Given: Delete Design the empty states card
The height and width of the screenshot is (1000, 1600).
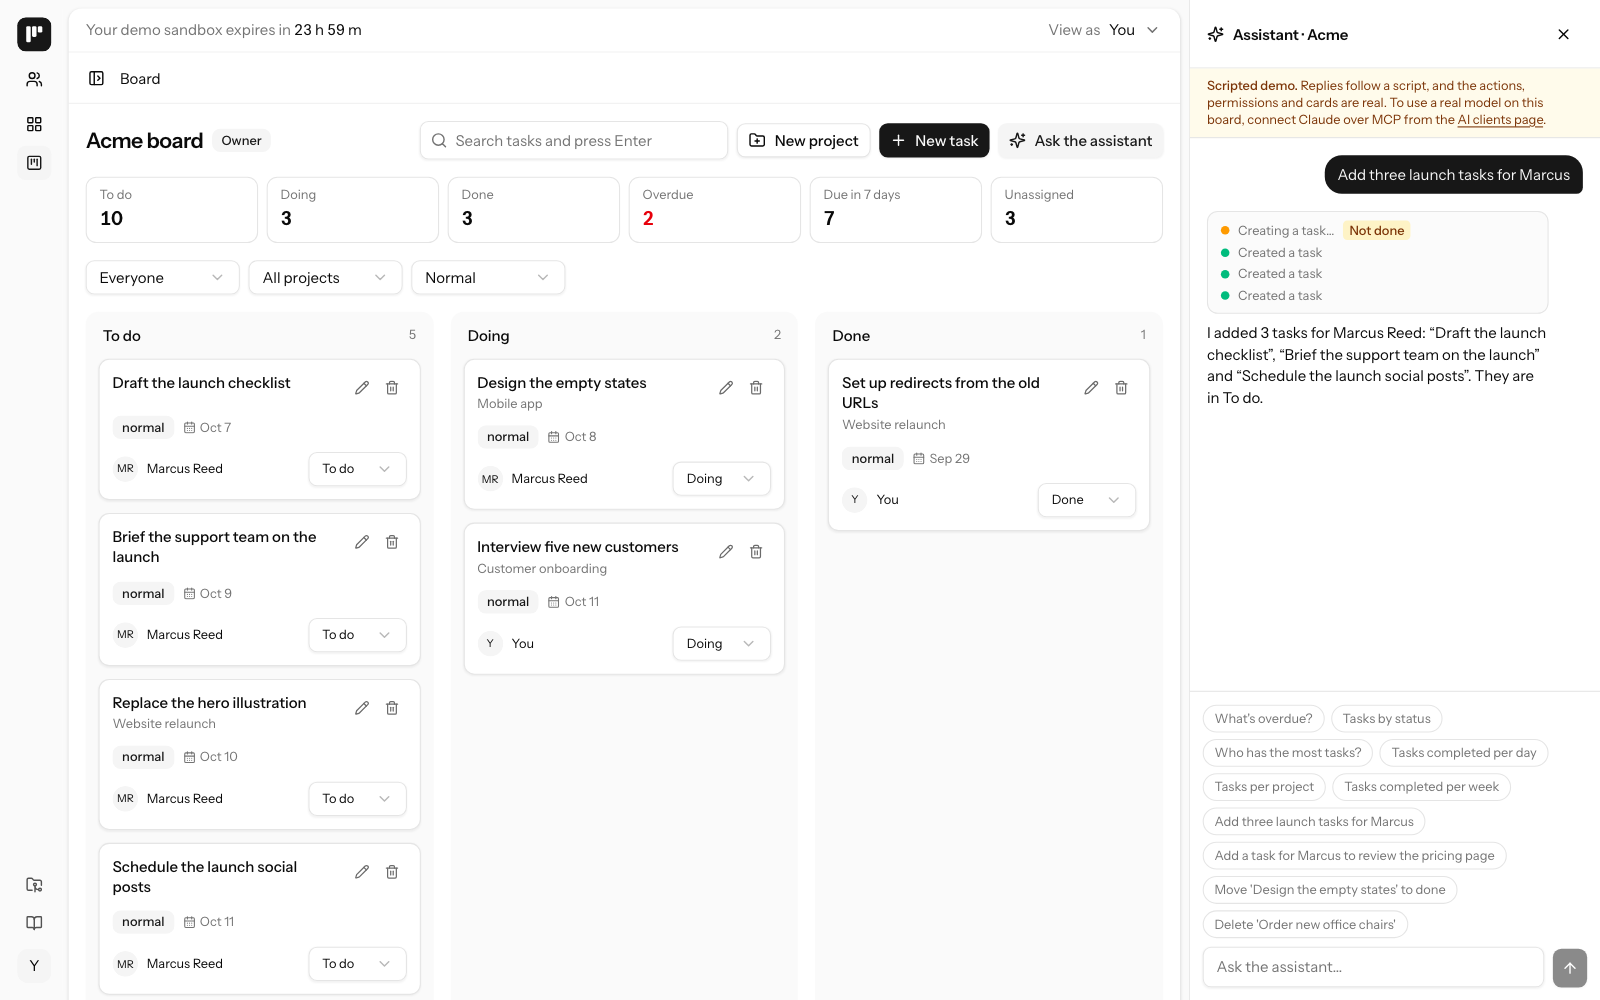Looking at the screenshot, I should [756, 388].
